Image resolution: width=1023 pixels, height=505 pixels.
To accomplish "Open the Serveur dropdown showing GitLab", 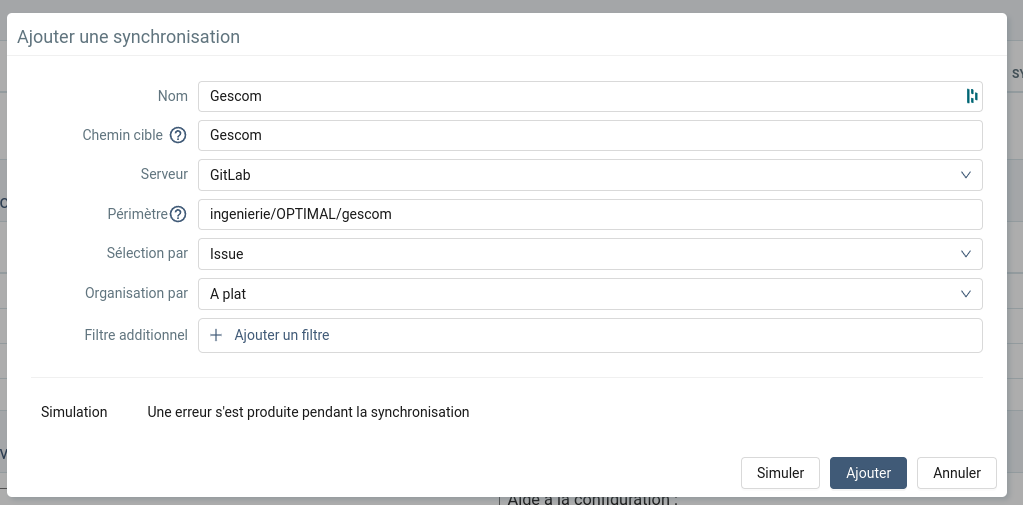I will pos(590,175).
